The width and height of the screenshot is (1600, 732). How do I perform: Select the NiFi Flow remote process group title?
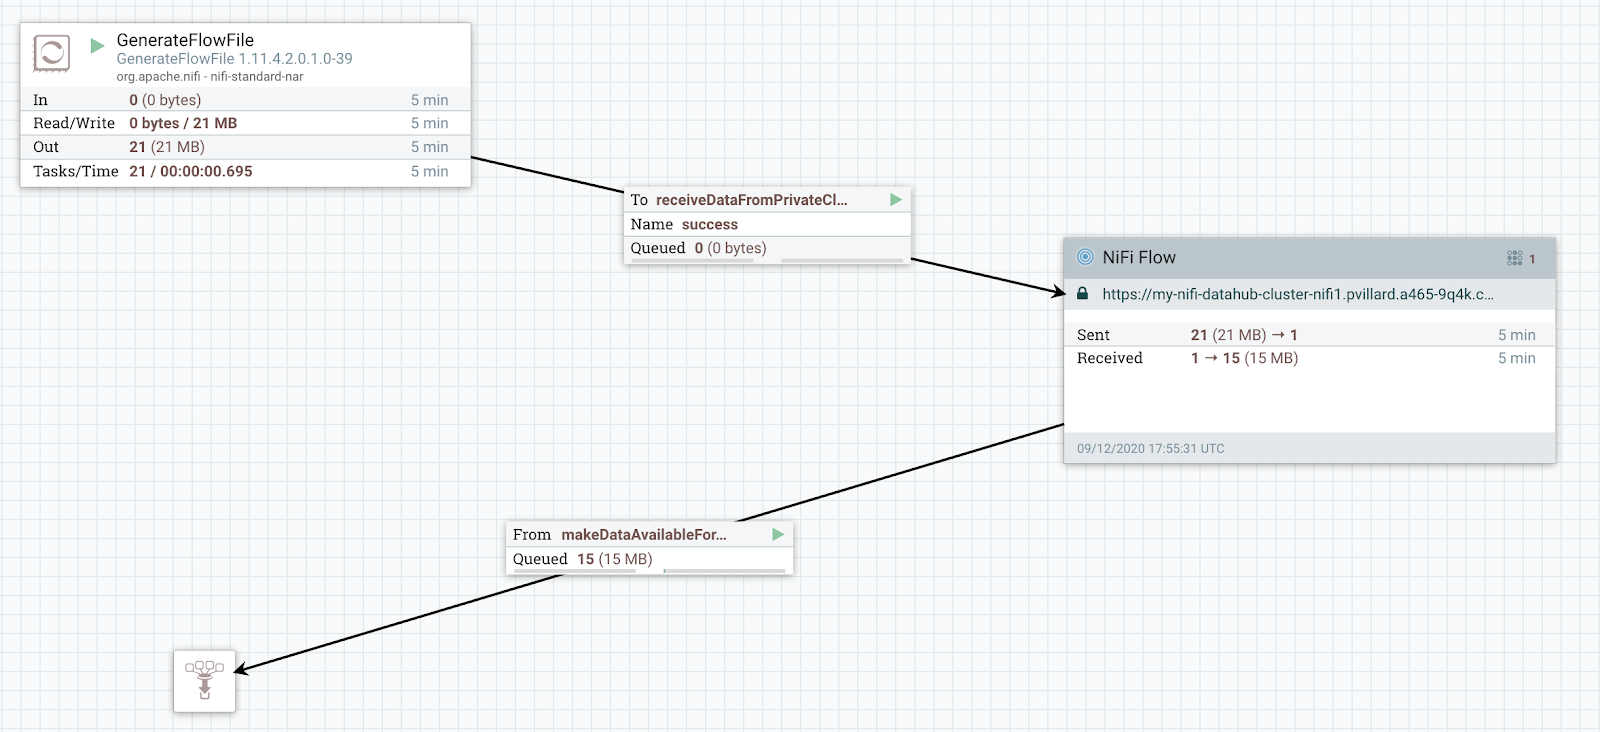tap(1139, 257)
